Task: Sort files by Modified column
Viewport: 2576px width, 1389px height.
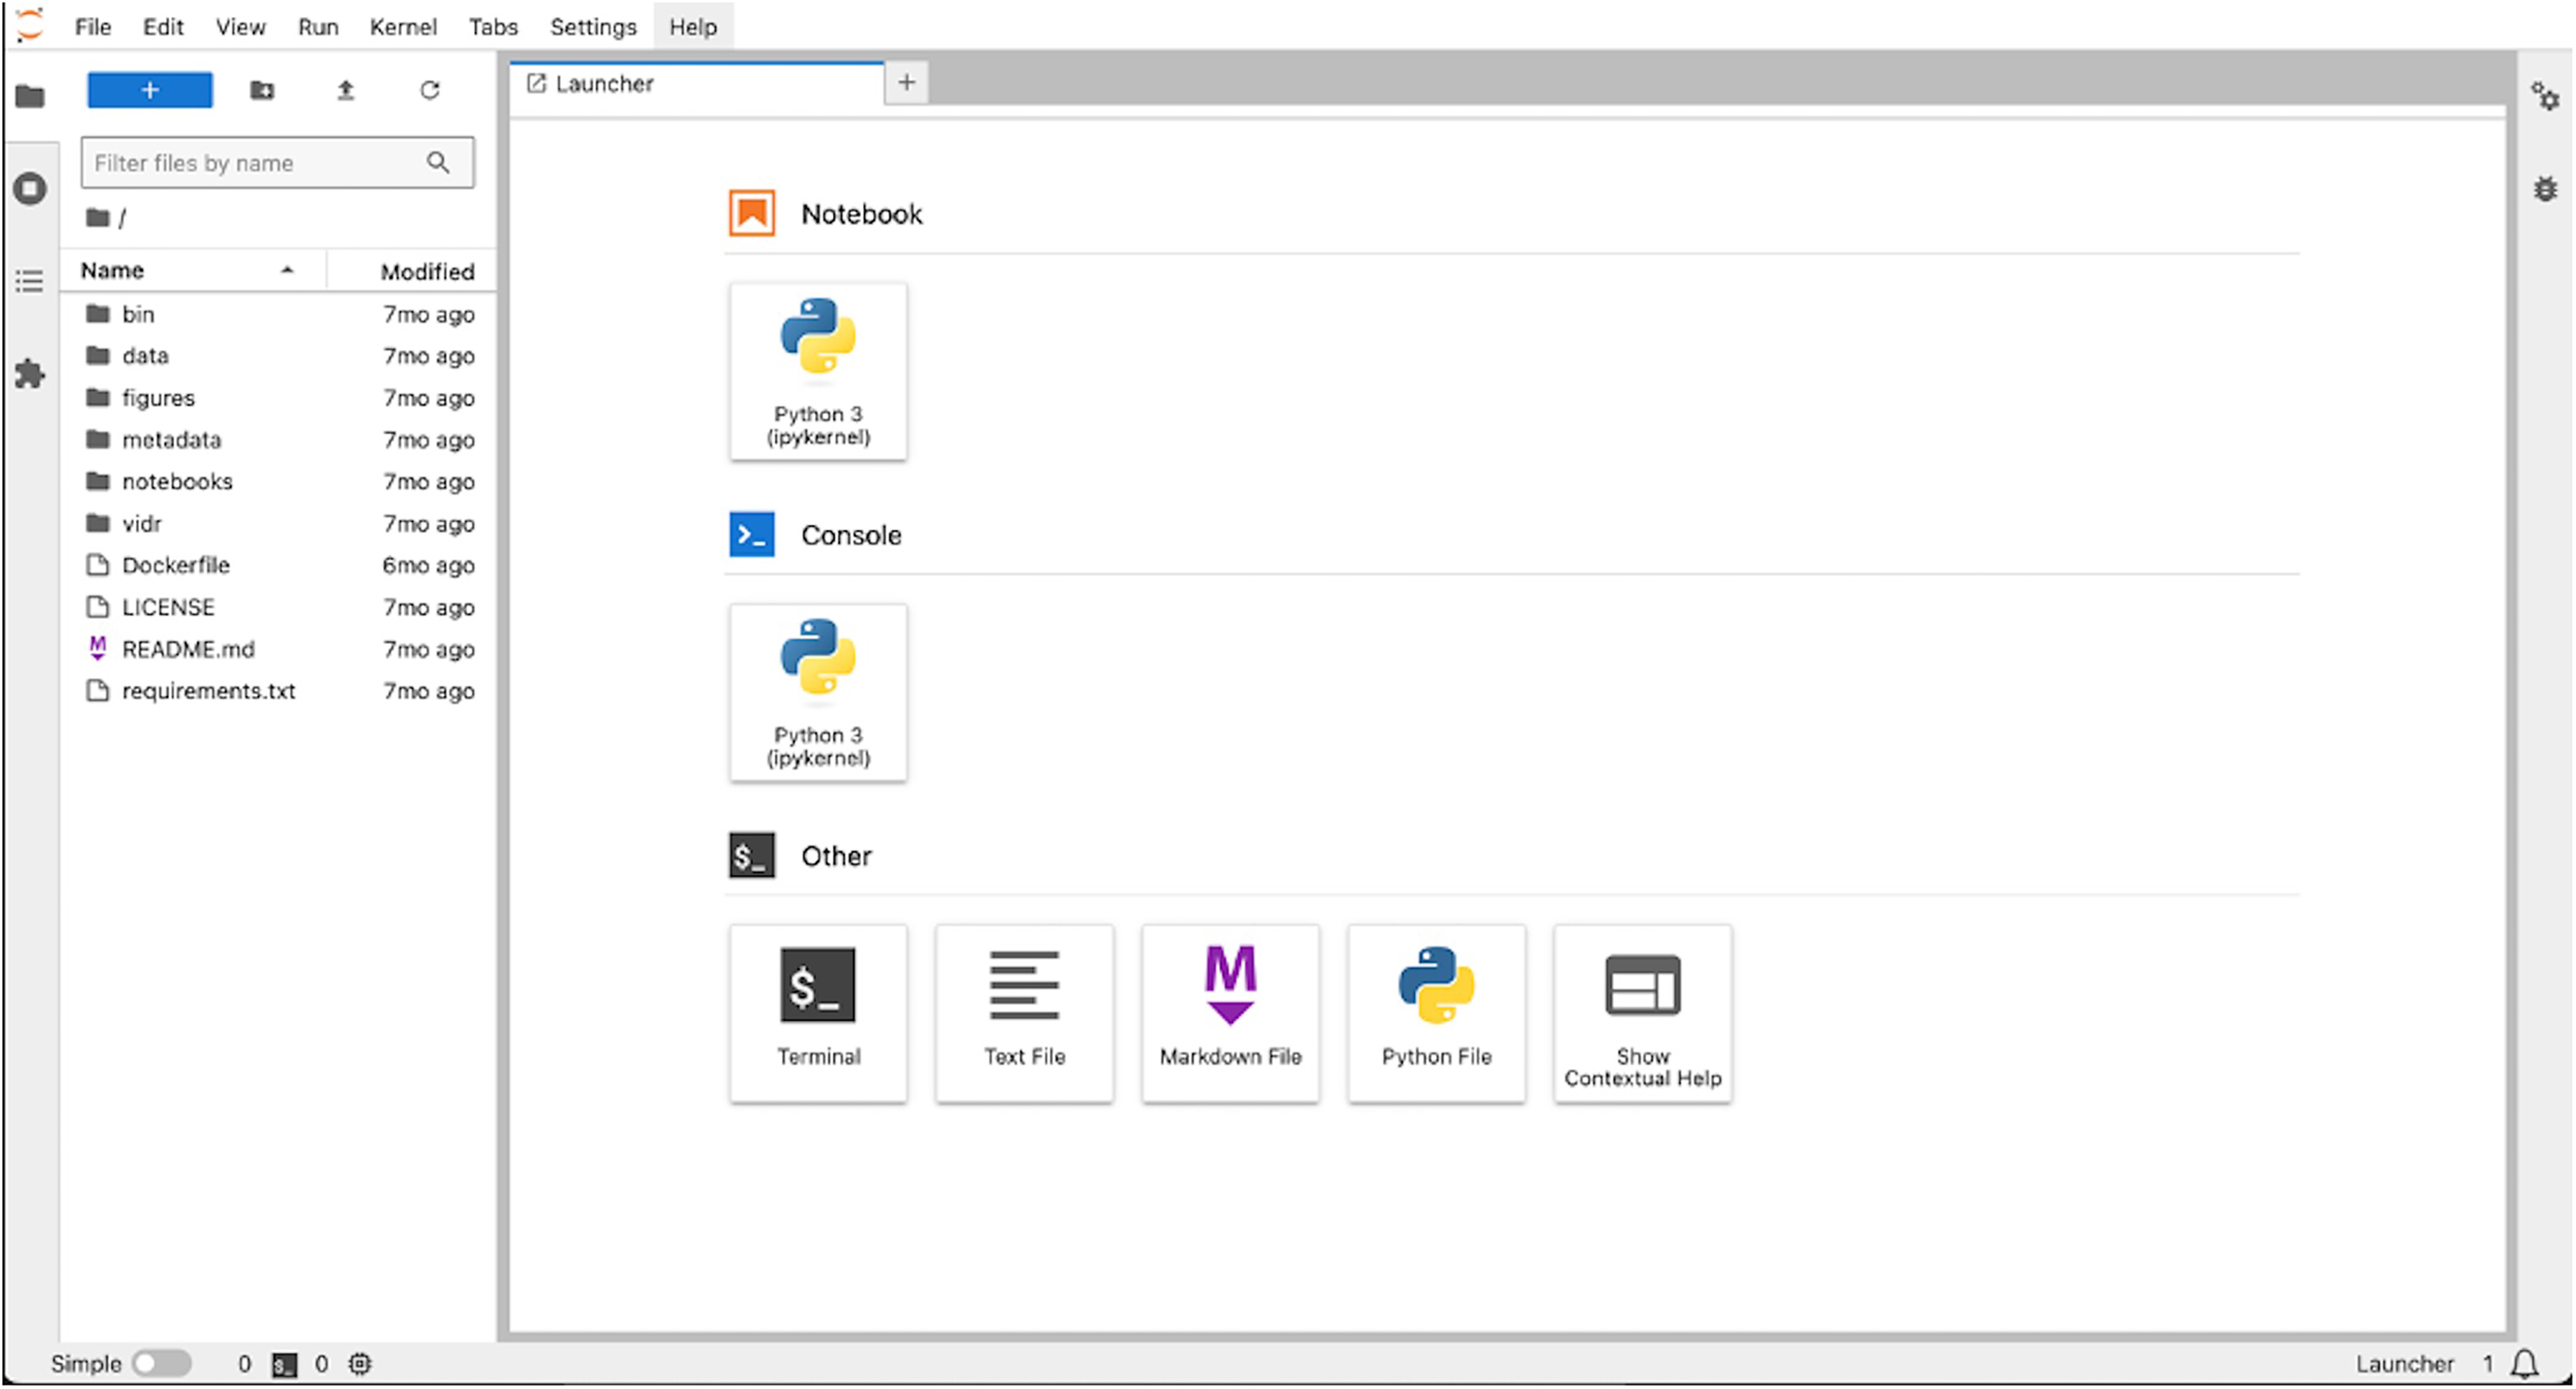Action: [x=426, y=271]
